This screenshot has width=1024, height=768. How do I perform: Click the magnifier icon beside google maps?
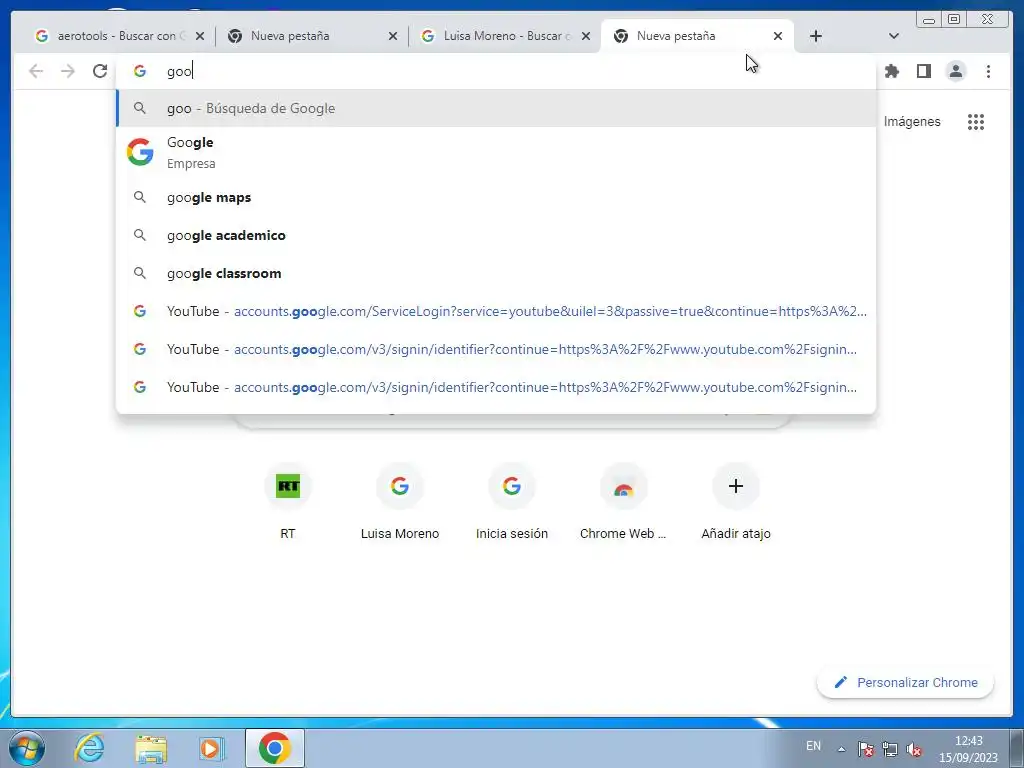(x=140, y=197)
